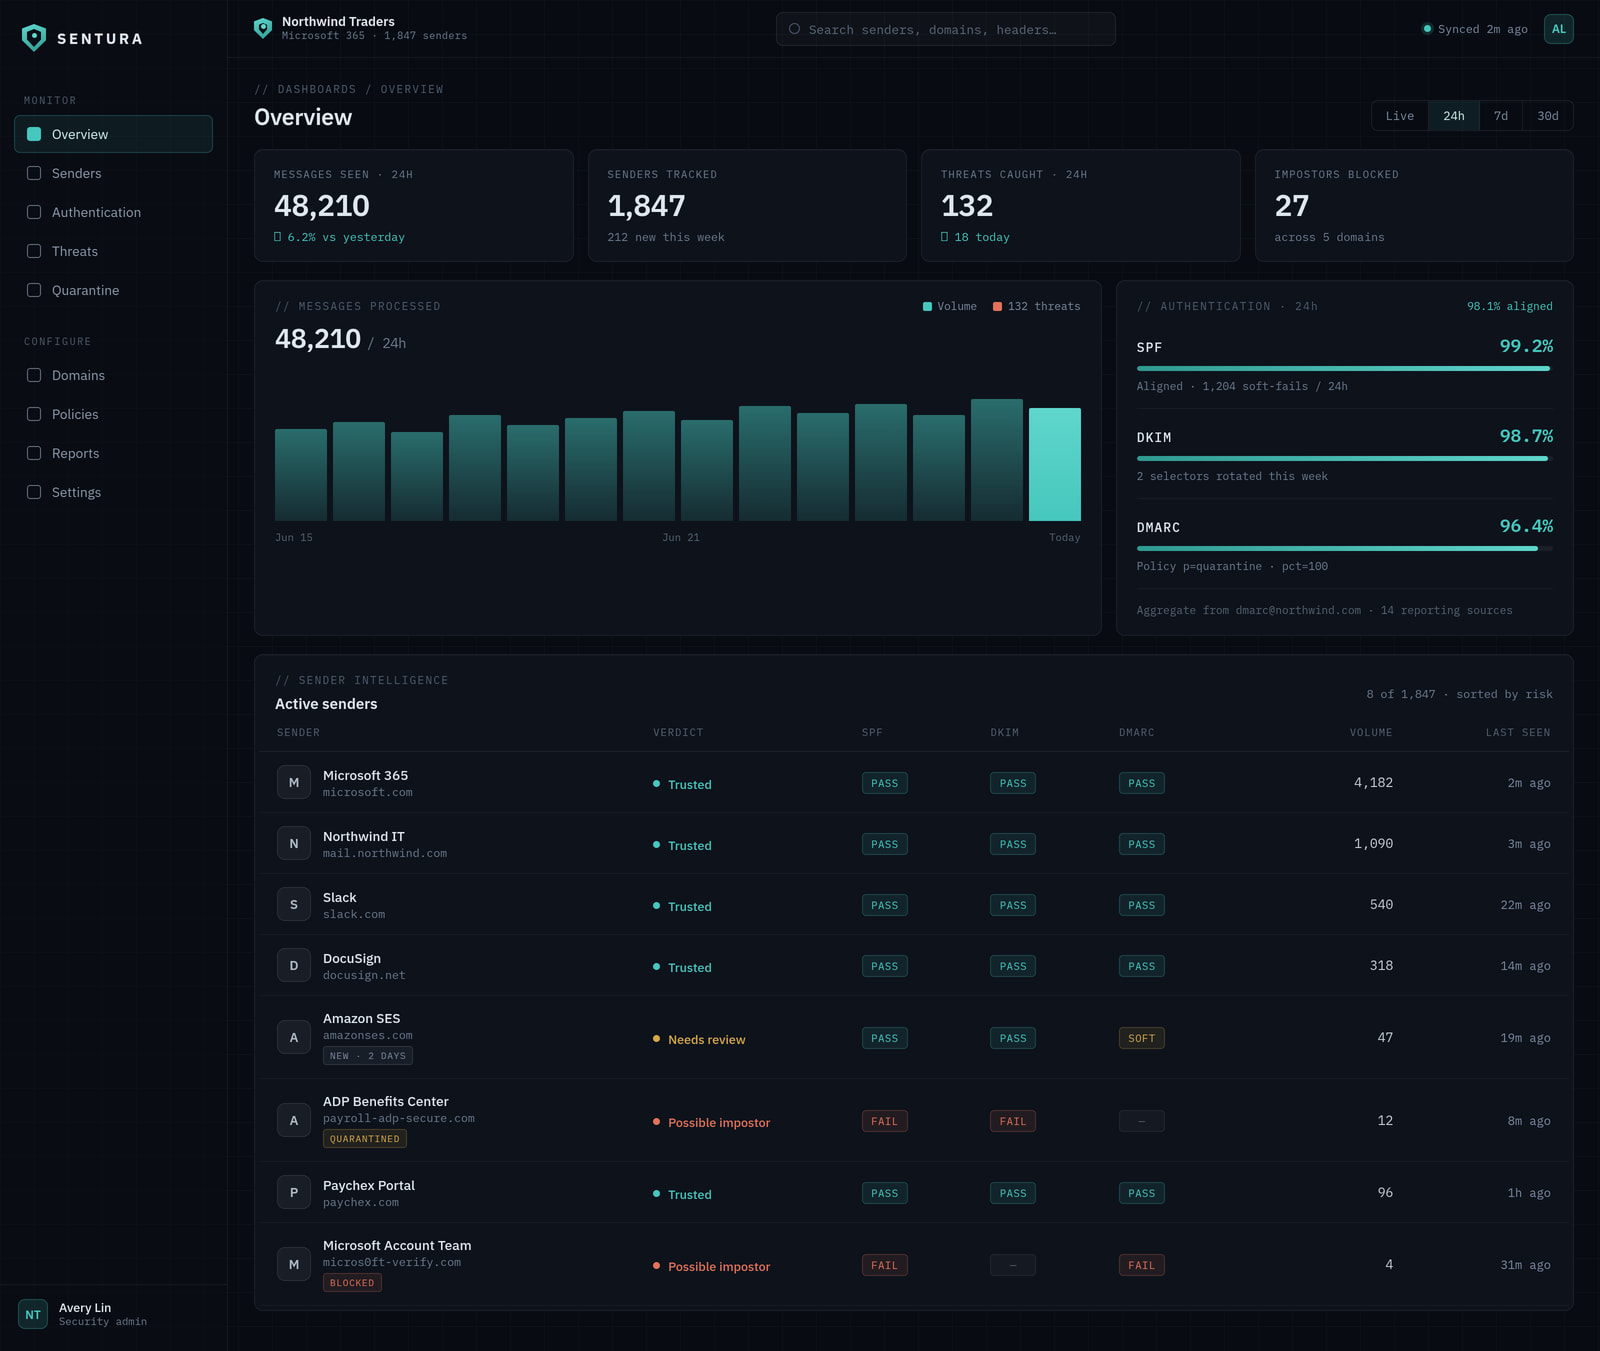Open the Authentication page

coord(113,212)
